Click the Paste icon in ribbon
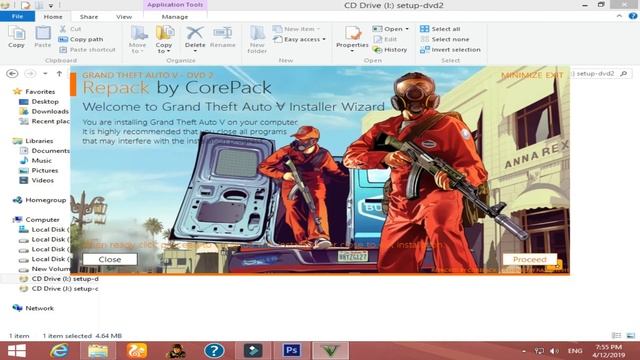The image size is (640, 360). click(42, 37)
